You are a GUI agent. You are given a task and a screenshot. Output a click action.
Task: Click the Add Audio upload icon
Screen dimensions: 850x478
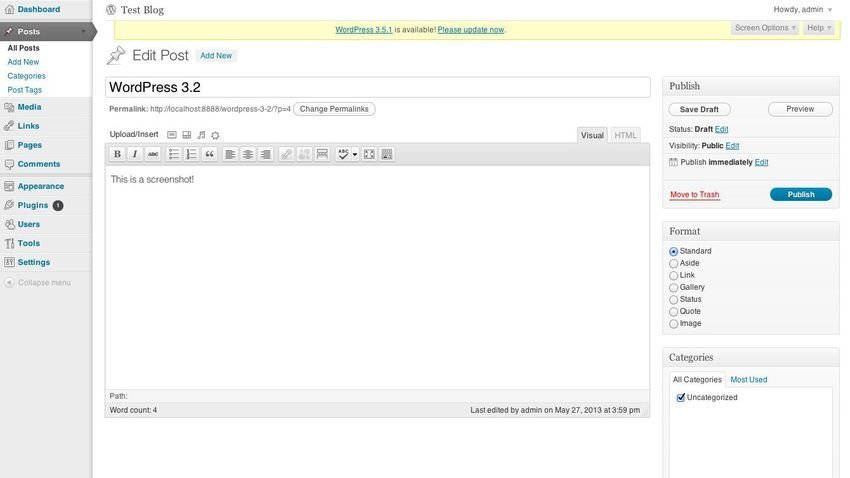[x=201, y=135]
